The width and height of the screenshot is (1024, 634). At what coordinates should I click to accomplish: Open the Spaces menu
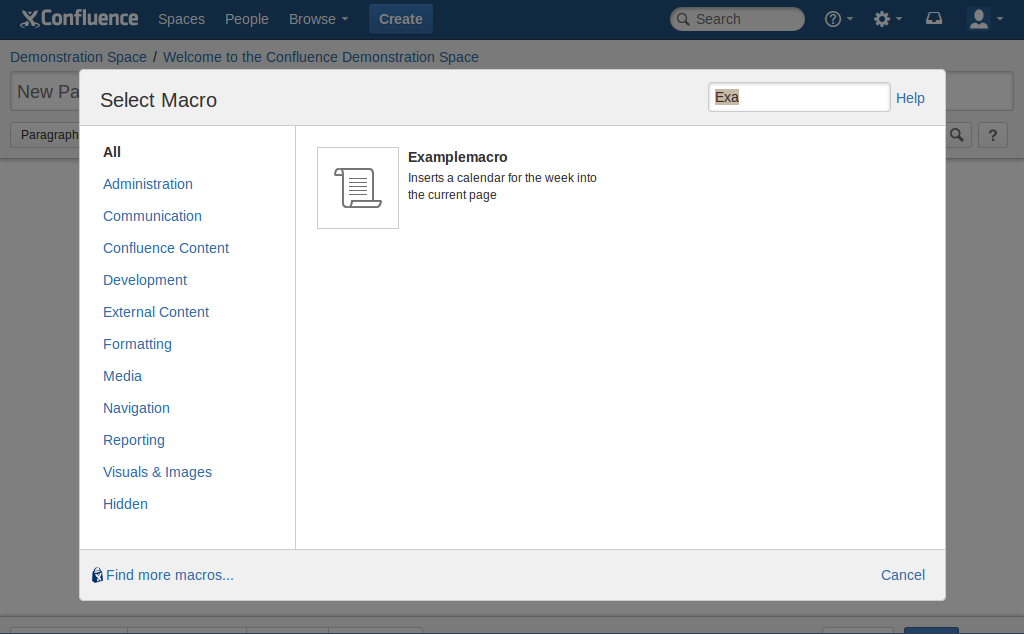coord(181,19)
